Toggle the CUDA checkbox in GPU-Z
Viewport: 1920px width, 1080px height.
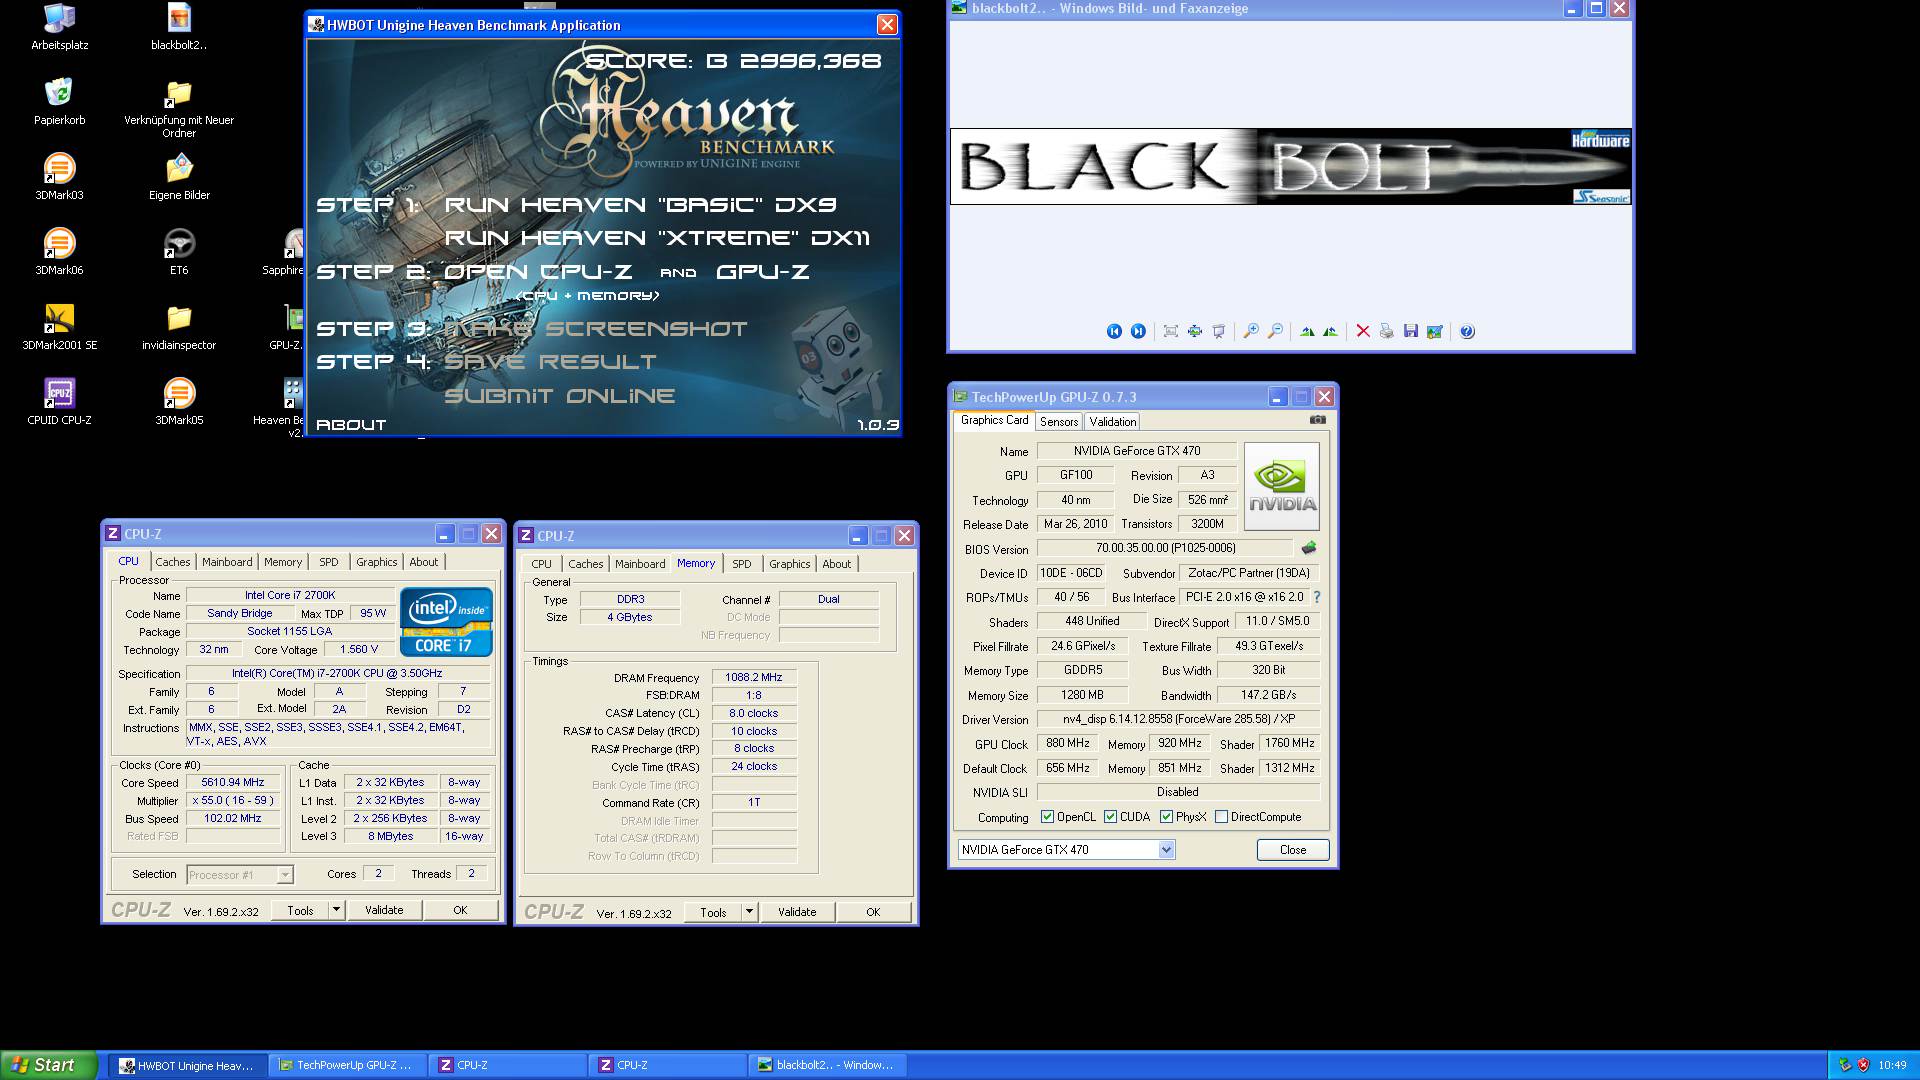coord(1110,817)
